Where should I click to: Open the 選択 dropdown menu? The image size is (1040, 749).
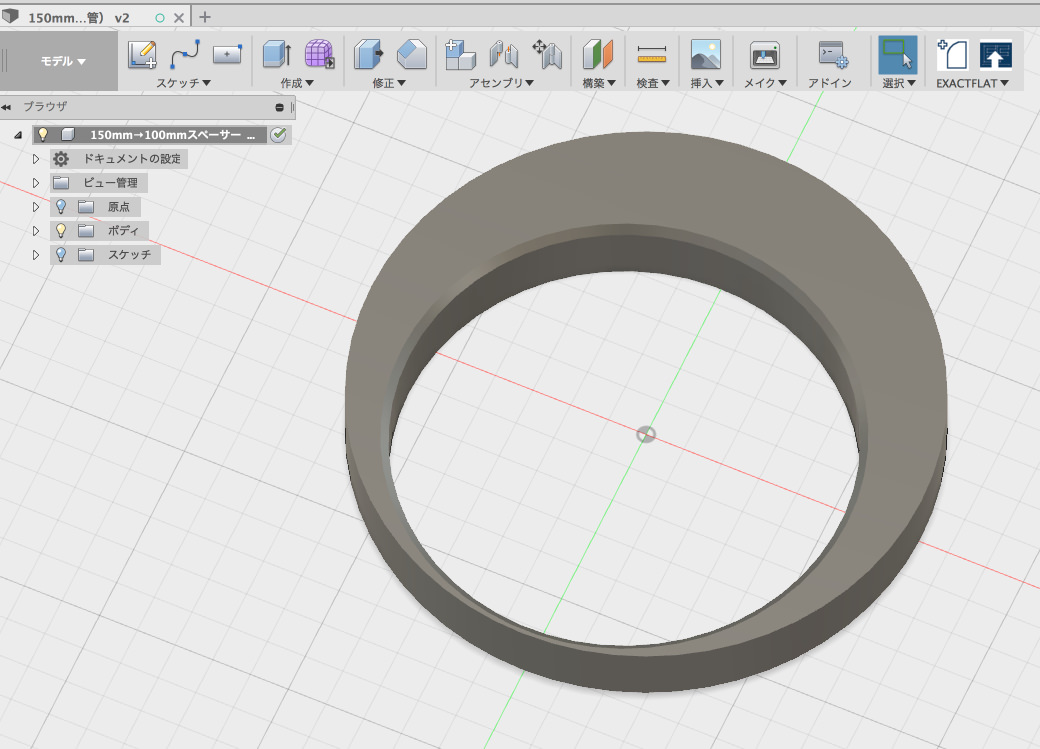click(x=899, y=83)
